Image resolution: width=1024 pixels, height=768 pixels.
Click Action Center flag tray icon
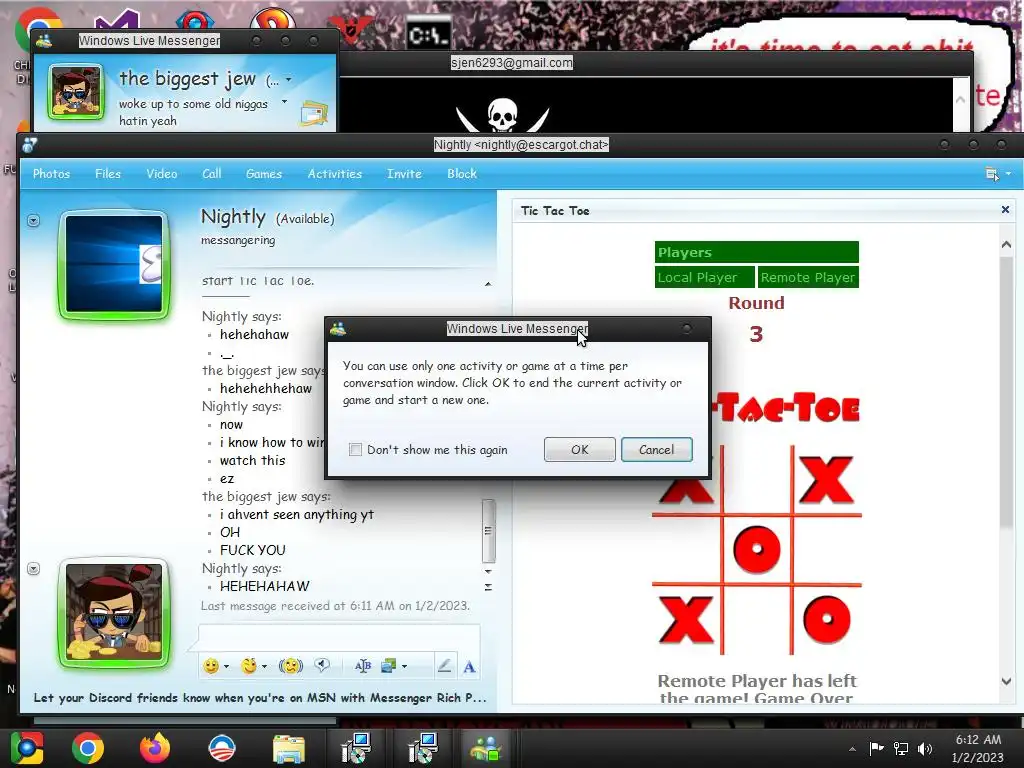pyautogui.click(x=876, y=748)
